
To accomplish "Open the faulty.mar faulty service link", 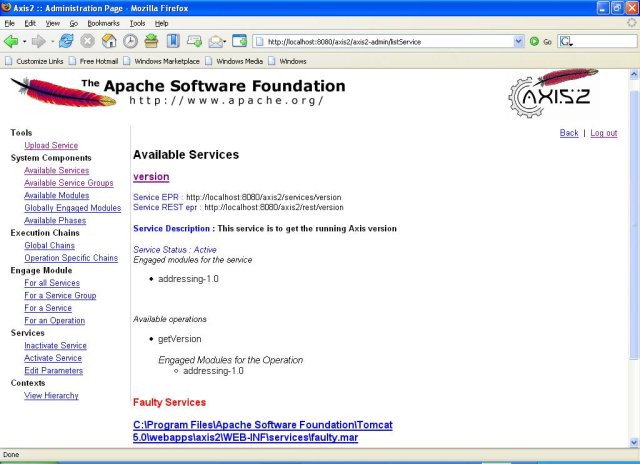I will tap(262, 431).
